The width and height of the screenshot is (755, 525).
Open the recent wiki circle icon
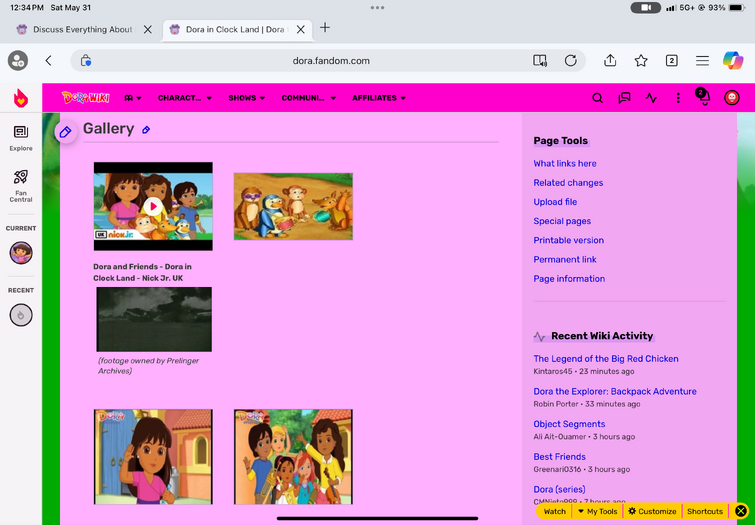tap(21, 315)
